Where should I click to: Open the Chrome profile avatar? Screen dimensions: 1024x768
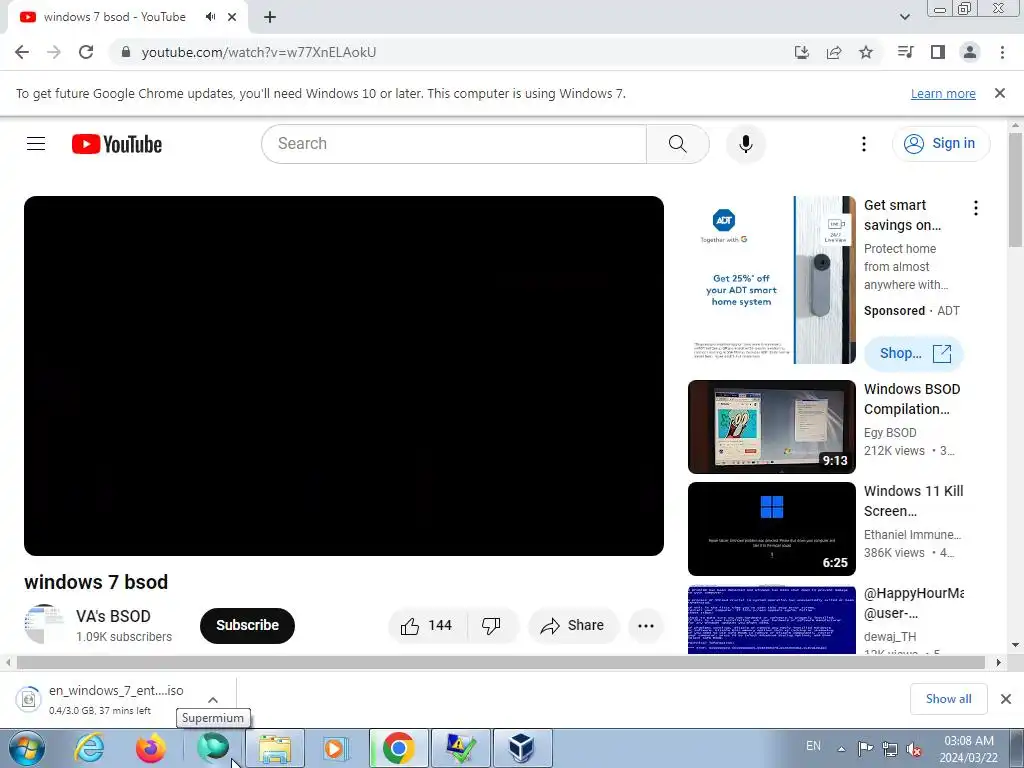[970, 52]
